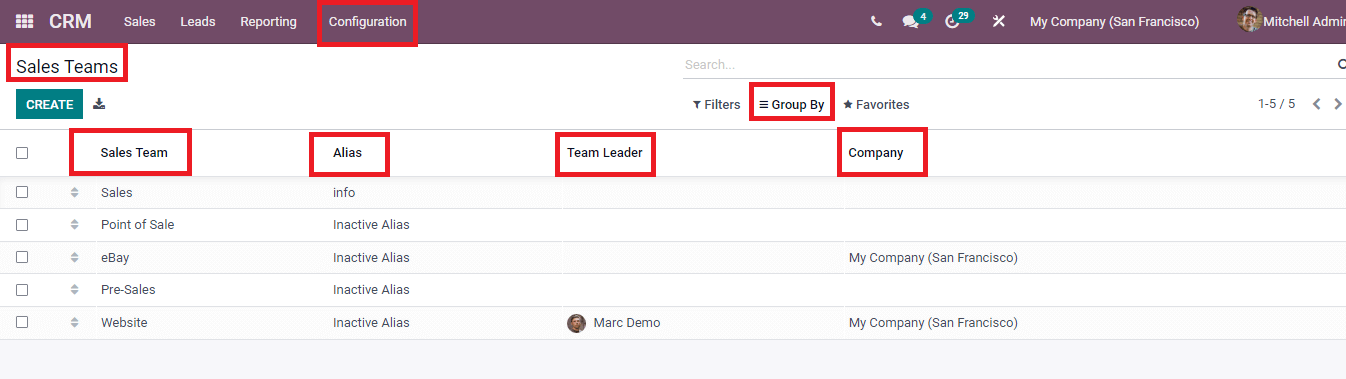Click the debug tools X icon

point(998,21)
